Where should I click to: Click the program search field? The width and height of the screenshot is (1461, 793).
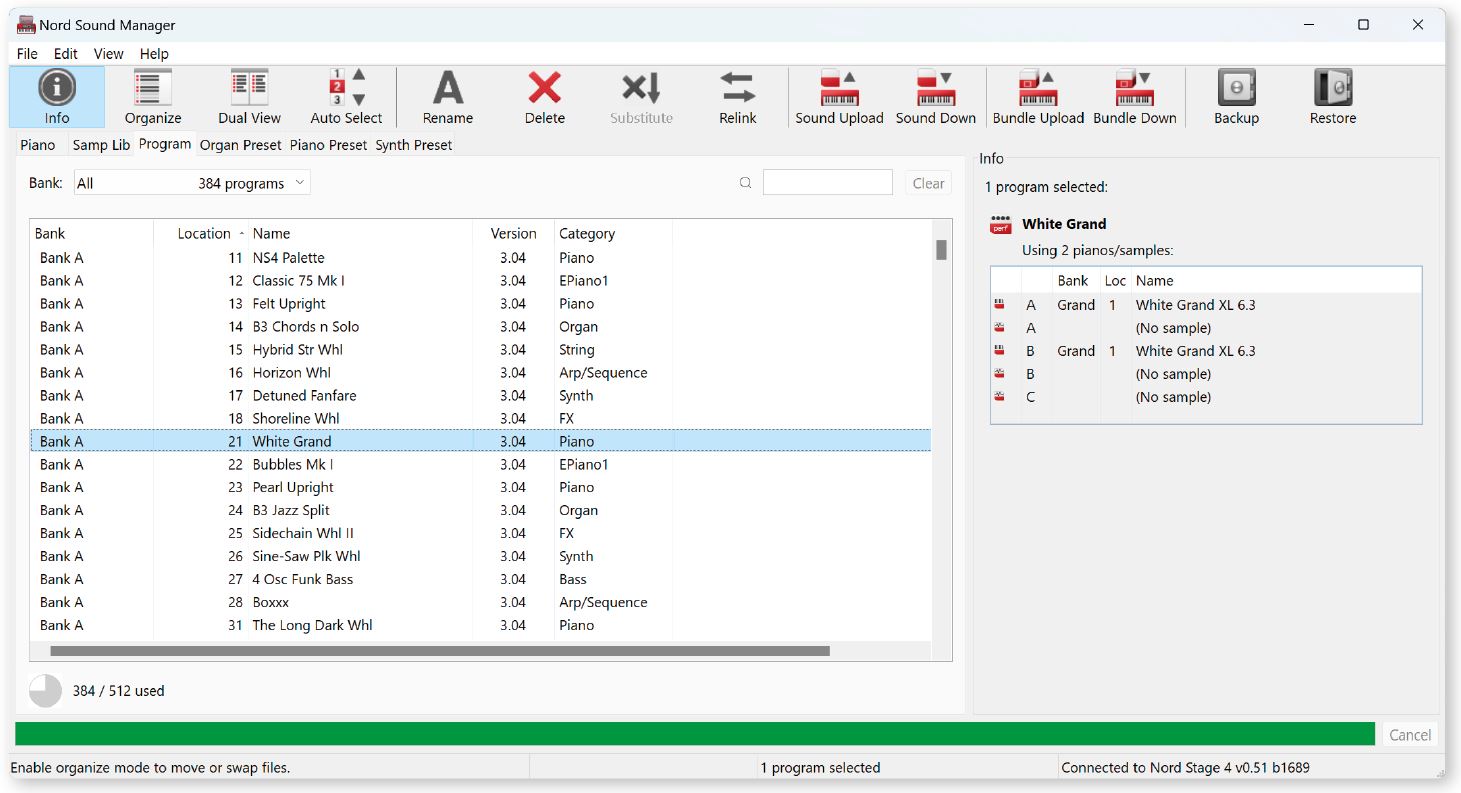[x=828, y=183]
